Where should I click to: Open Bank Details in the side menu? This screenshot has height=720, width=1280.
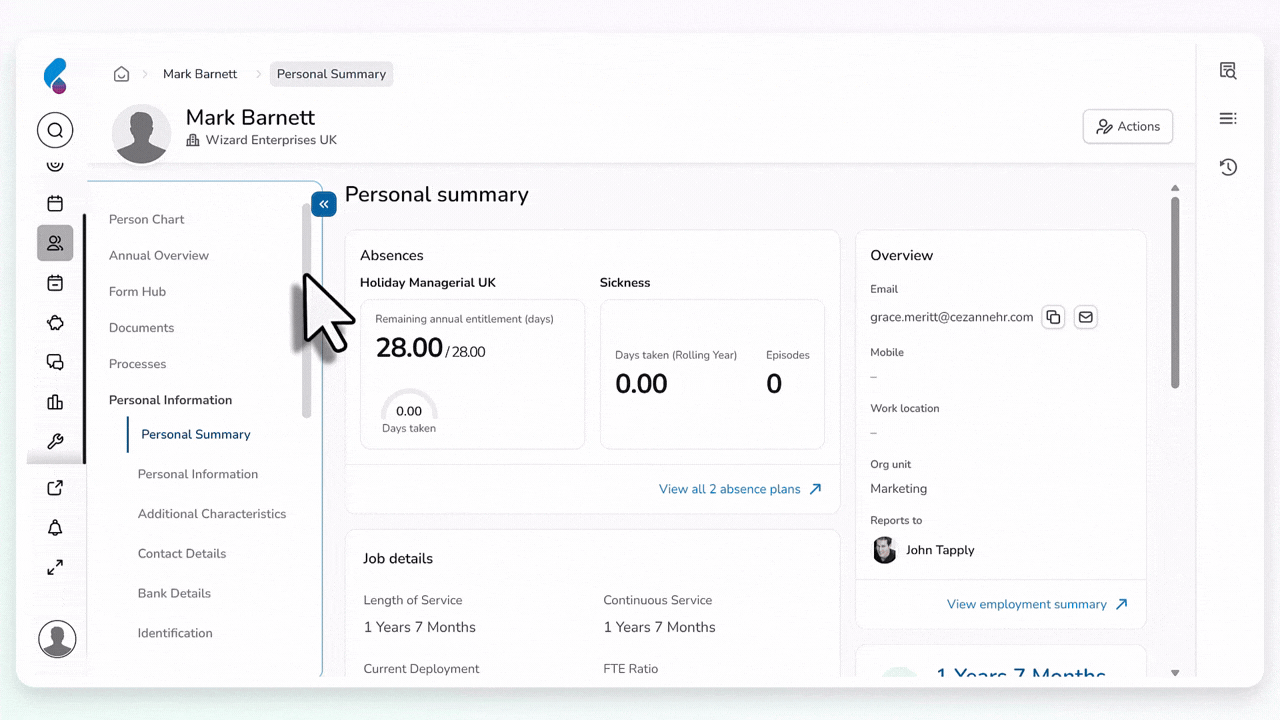[x=174, y=593]
